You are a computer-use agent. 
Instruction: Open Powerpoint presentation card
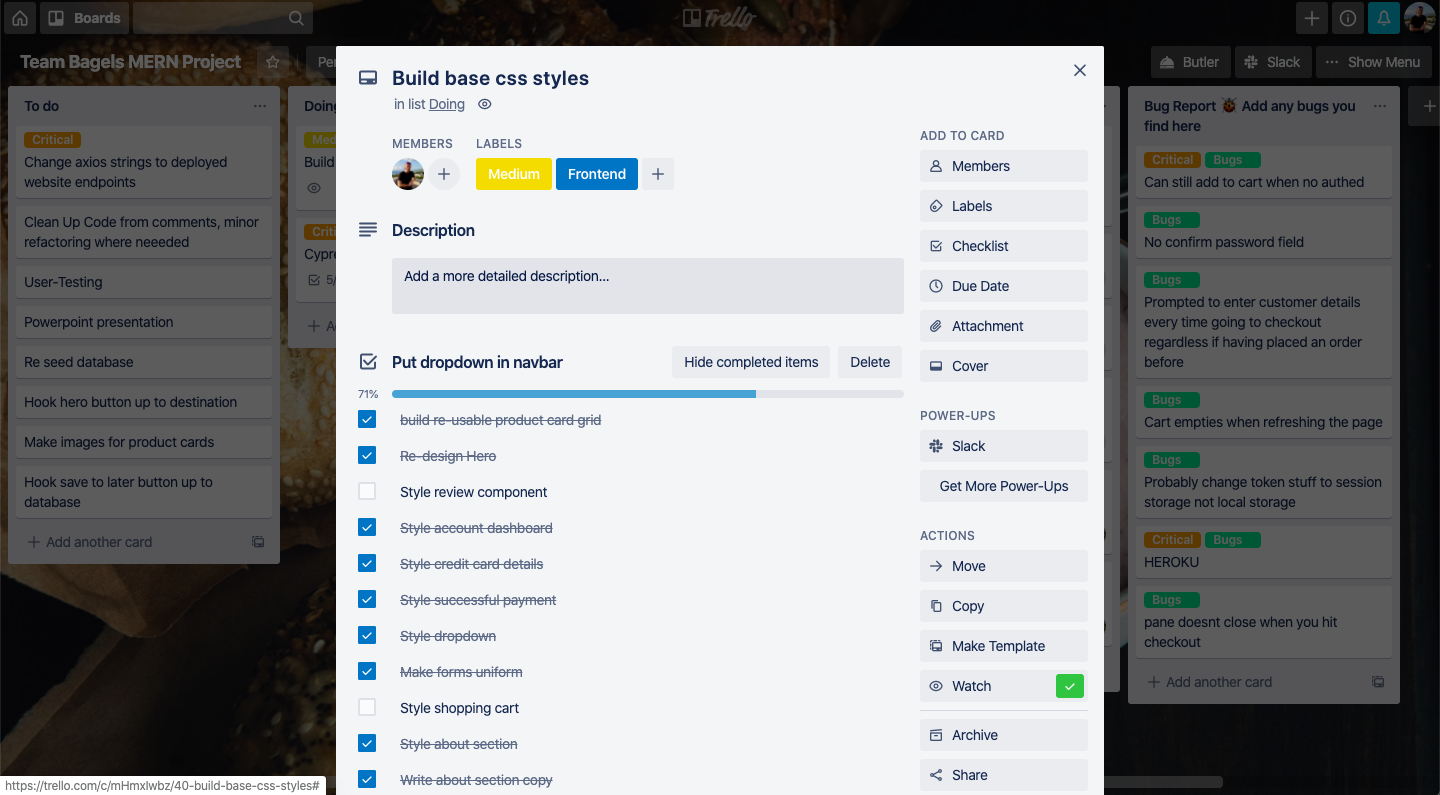click(144, 322)
